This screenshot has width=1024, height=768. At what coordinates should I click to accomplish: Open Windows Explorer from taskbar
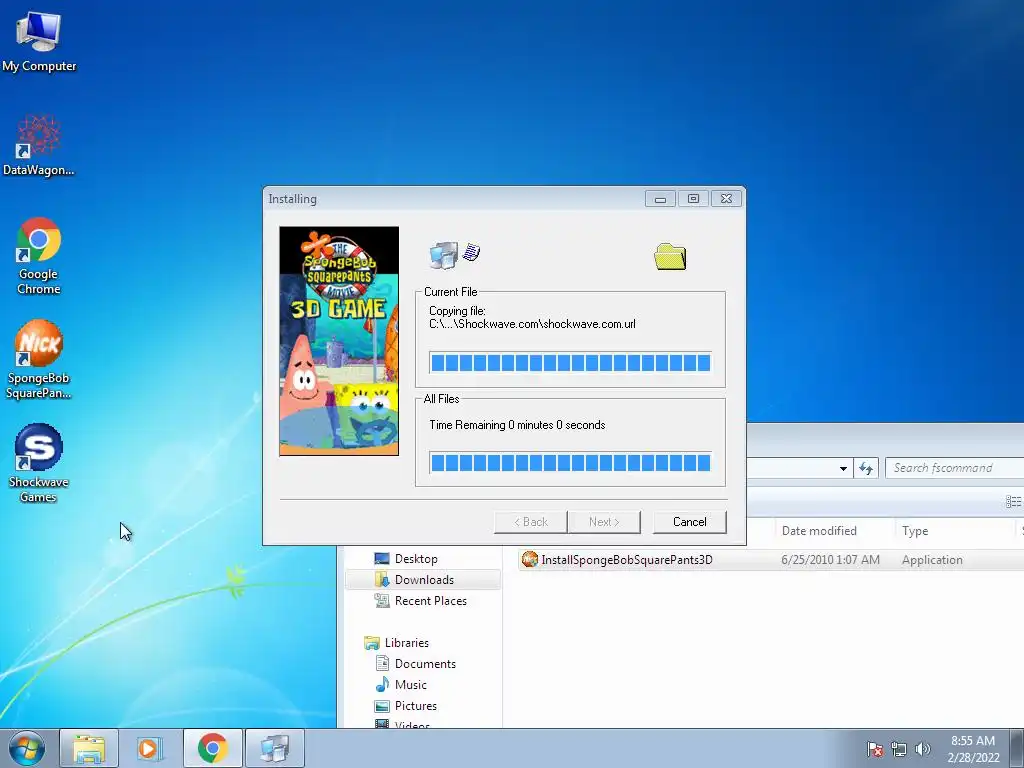89,748
